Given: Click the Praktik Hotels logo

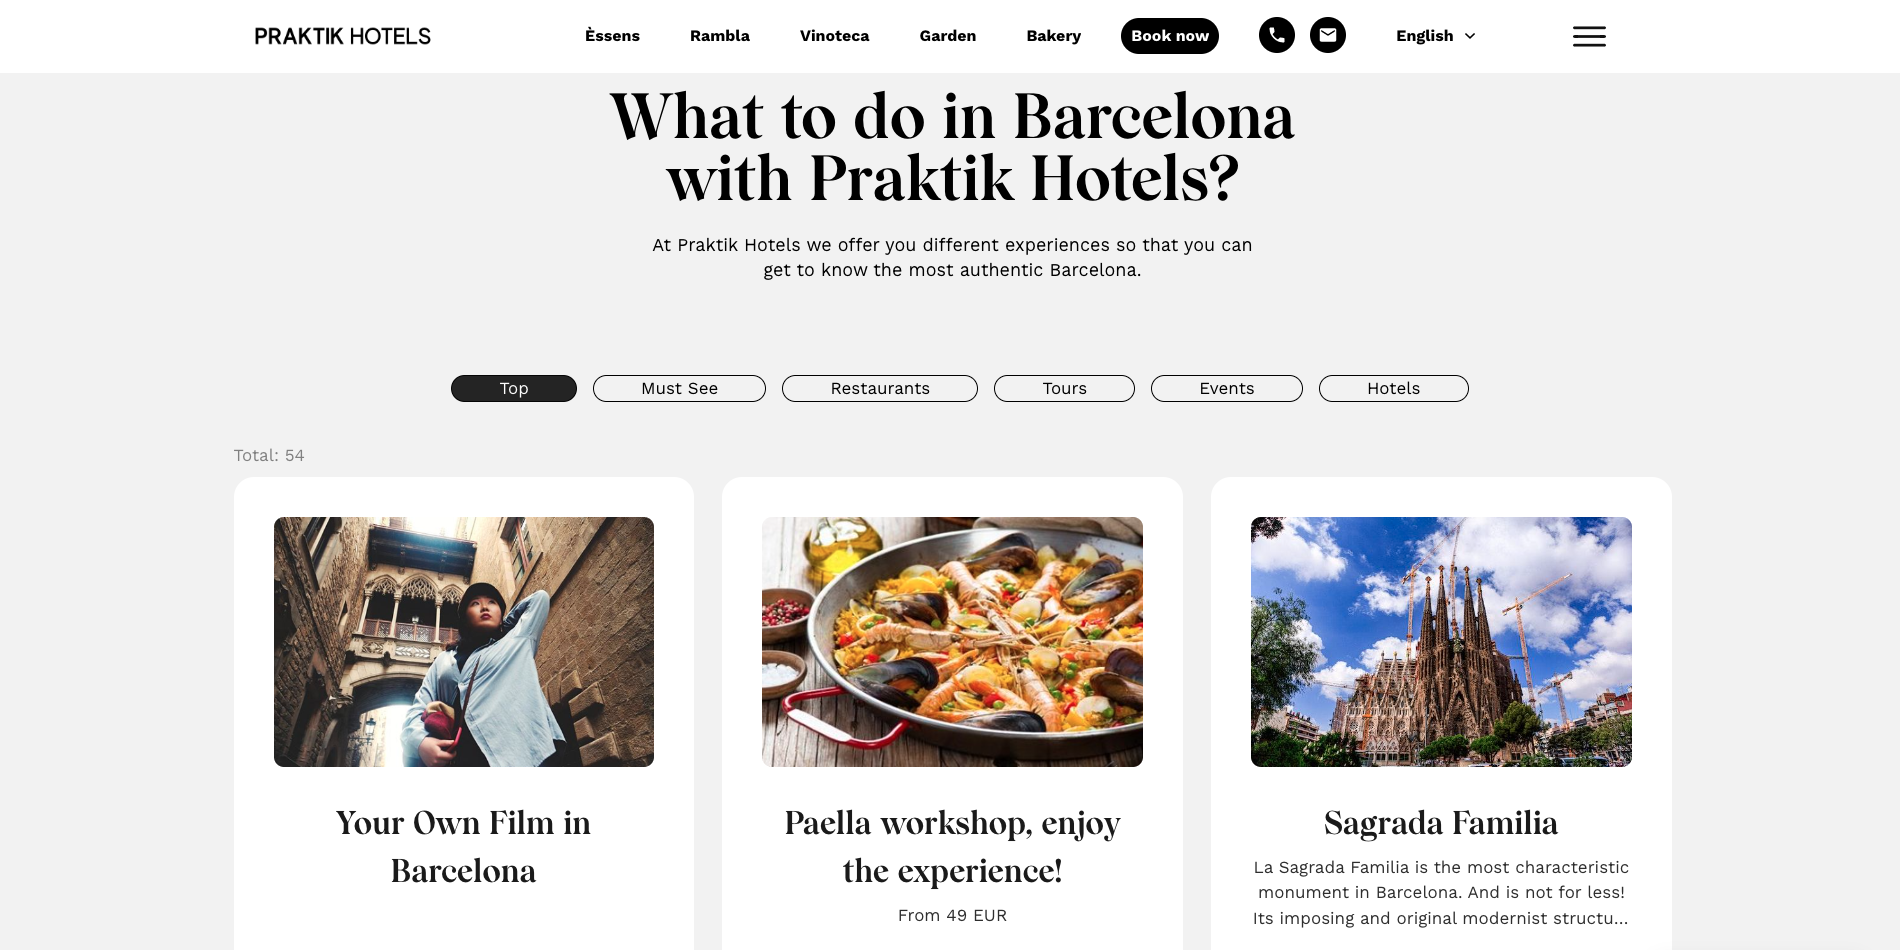Looking at the screenshot, I should [343, 36].
